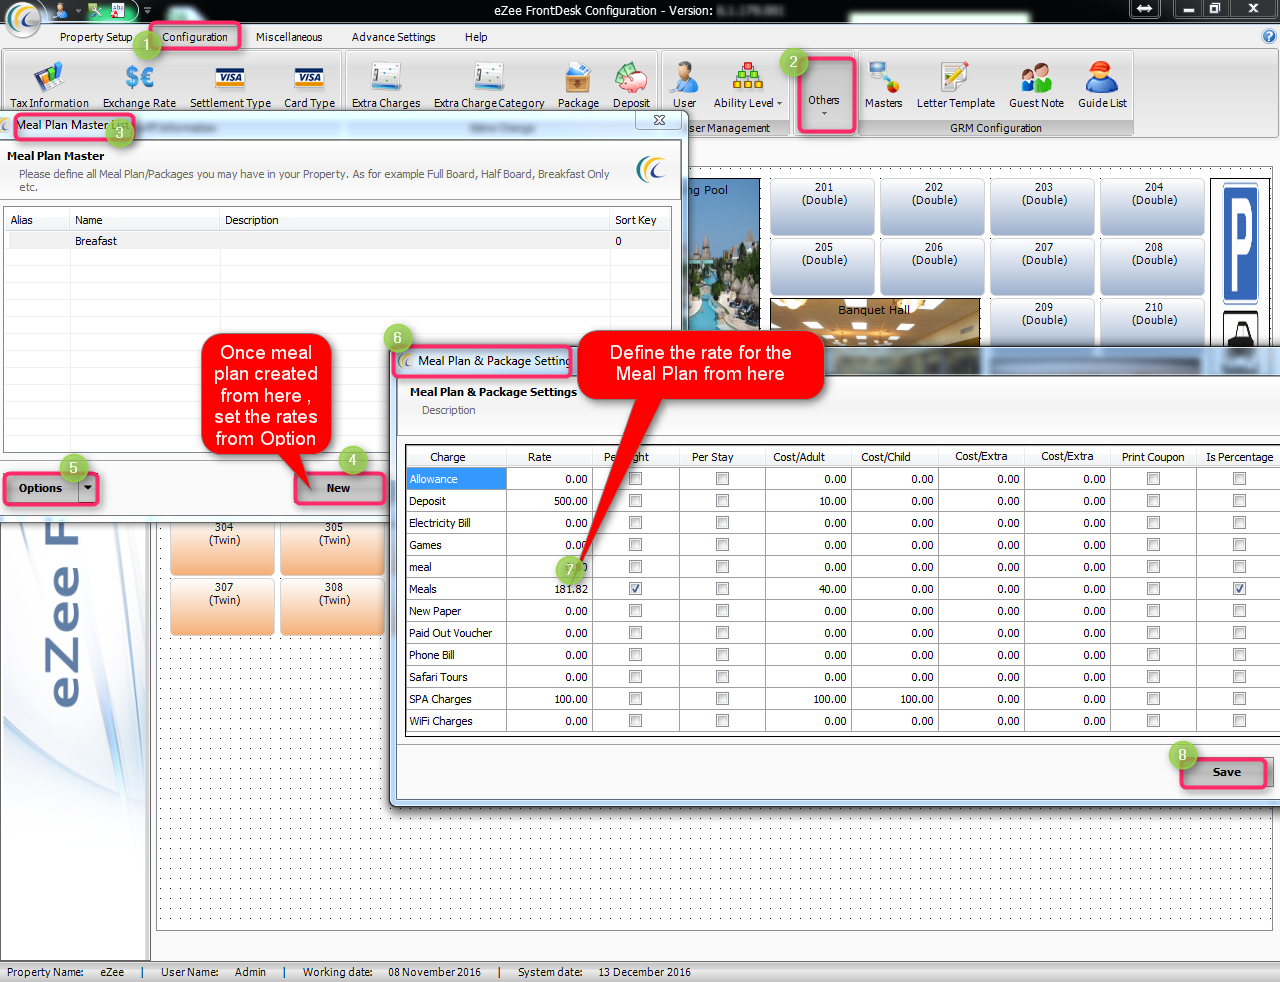Toggle Per Stay checkbox for WiFi Charges
The image size is (1280, 982).
coord(722,721)
